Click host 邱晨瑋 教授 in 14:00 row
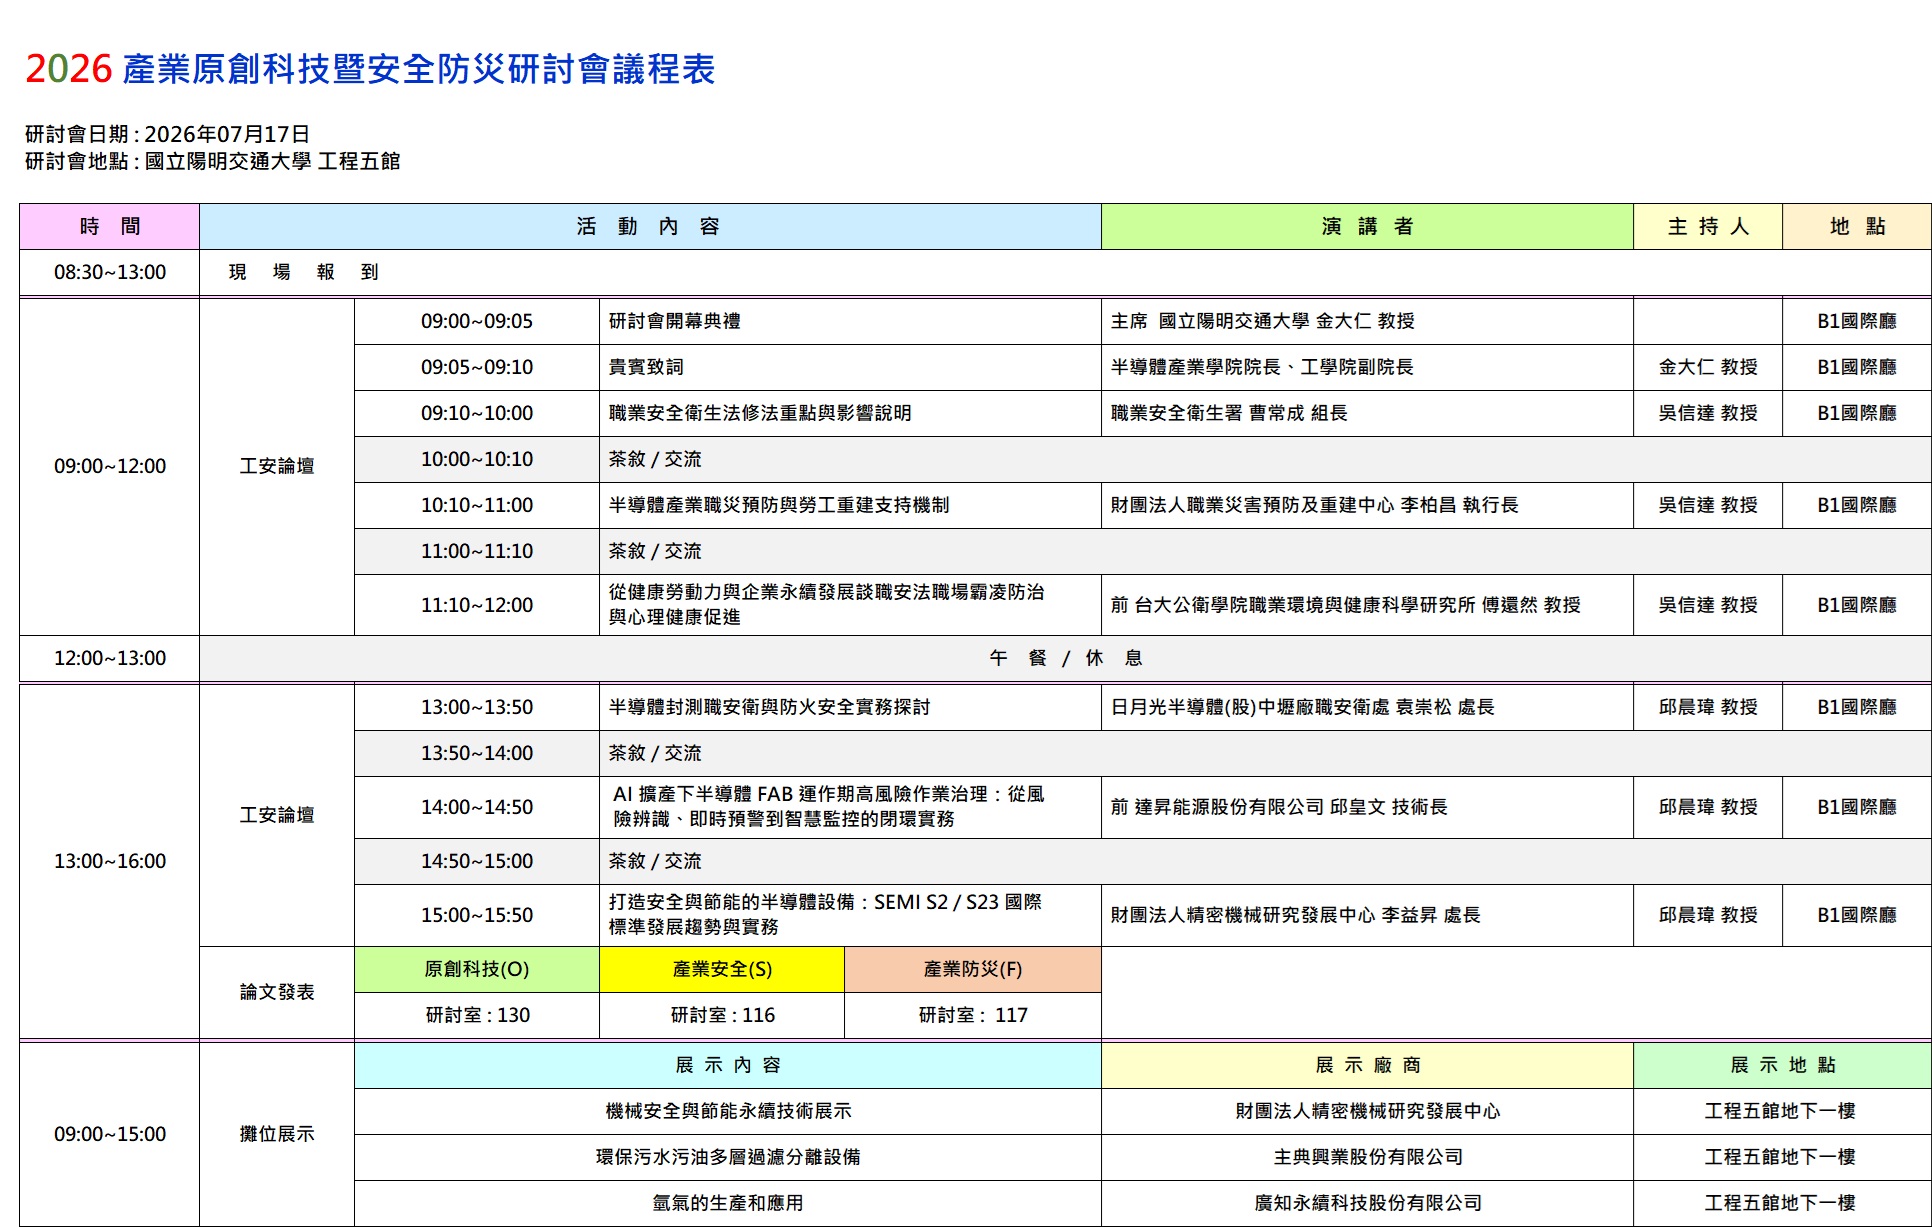The width and height of the screenshot is (1932, 1227). [x=1708, y=807]
